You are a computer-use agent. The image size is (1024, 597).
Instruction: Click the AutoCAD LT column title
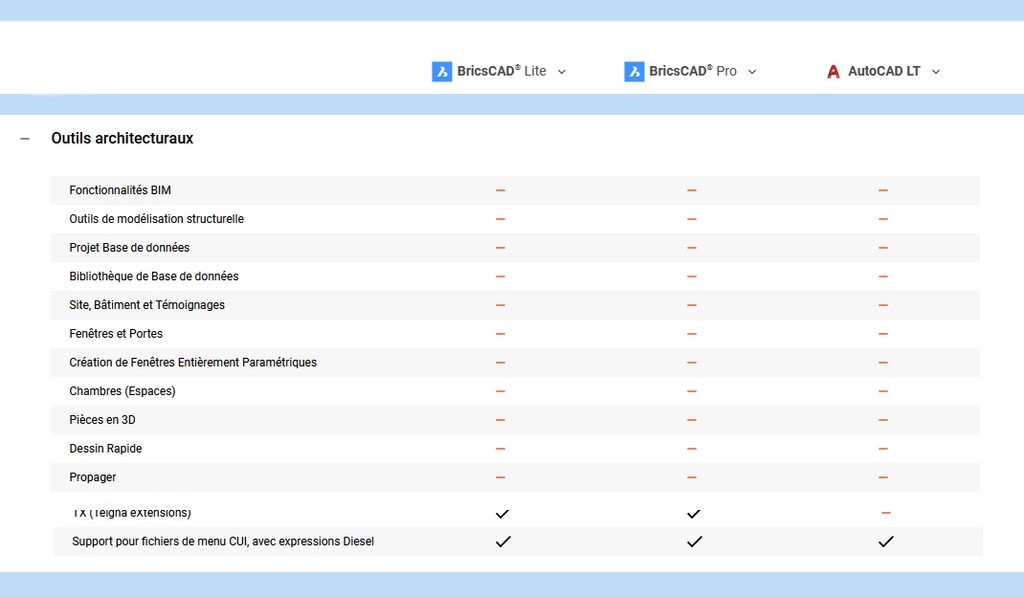tap(884, 71)
